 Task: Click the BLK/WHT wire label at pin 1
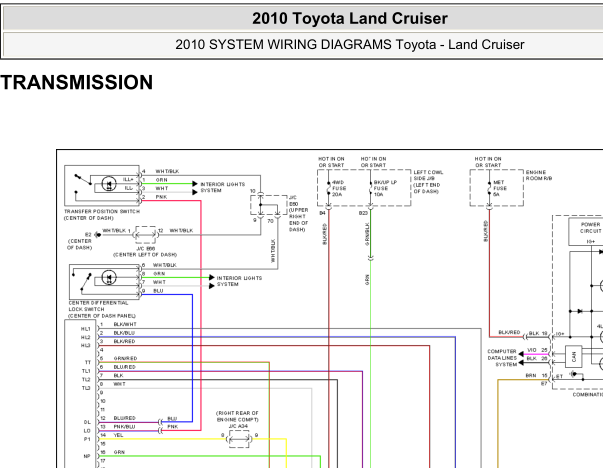coord(125,325)
